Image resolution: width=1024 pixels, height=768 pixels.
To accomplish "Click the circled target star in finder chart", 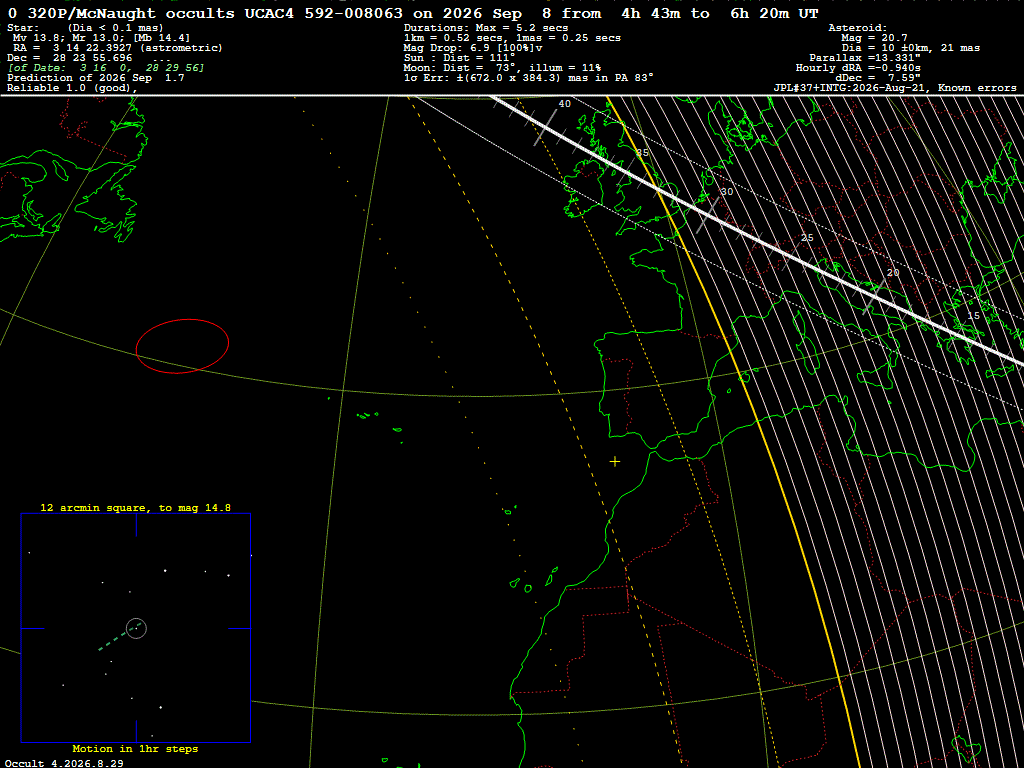I will [x=136, y=628].
